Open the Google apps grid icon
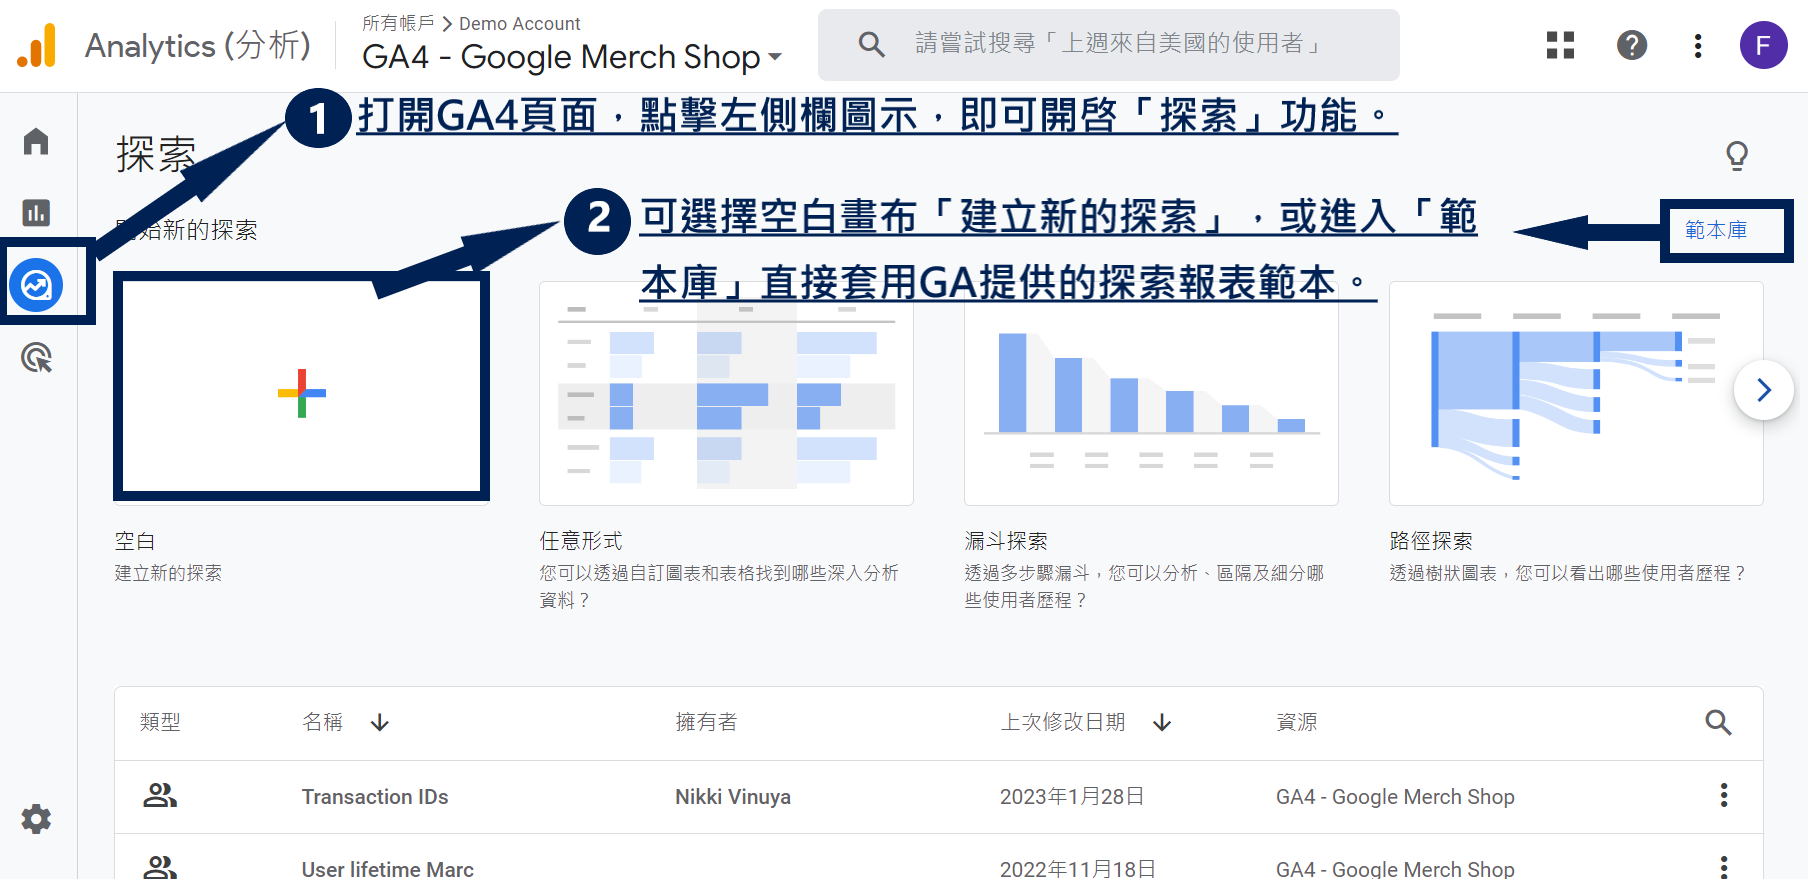 [1560, 45]
